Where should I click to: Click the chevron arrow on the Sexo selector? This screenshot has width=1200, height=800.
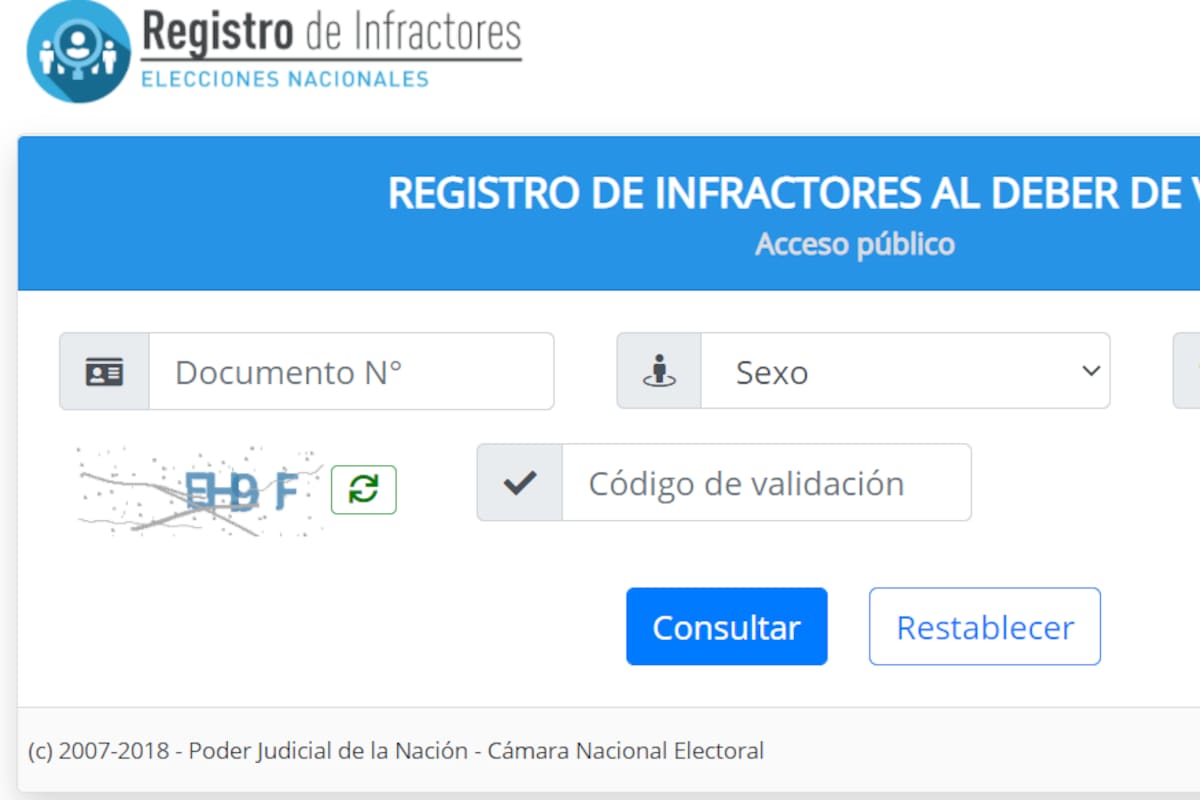(1090, 371)
